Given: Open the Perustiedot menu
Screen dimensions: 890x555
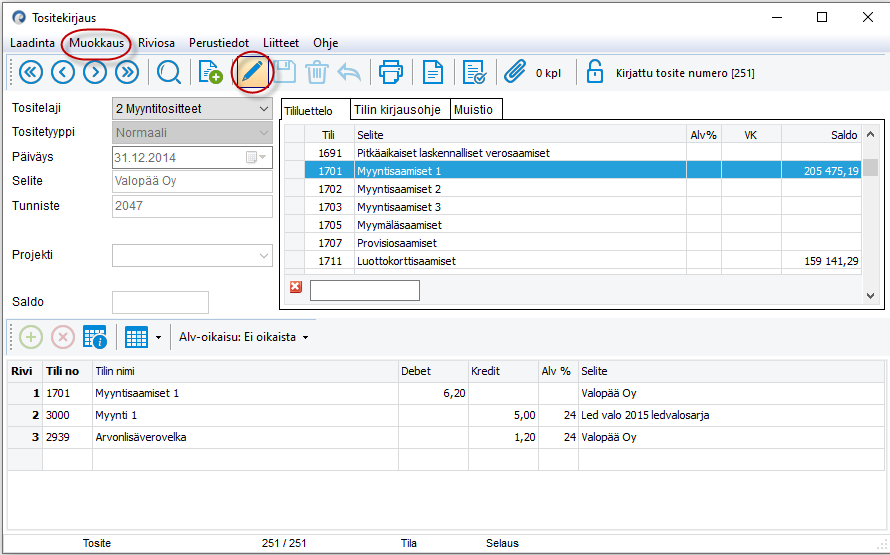Looking at the screenshot, I should coord(219,43).
